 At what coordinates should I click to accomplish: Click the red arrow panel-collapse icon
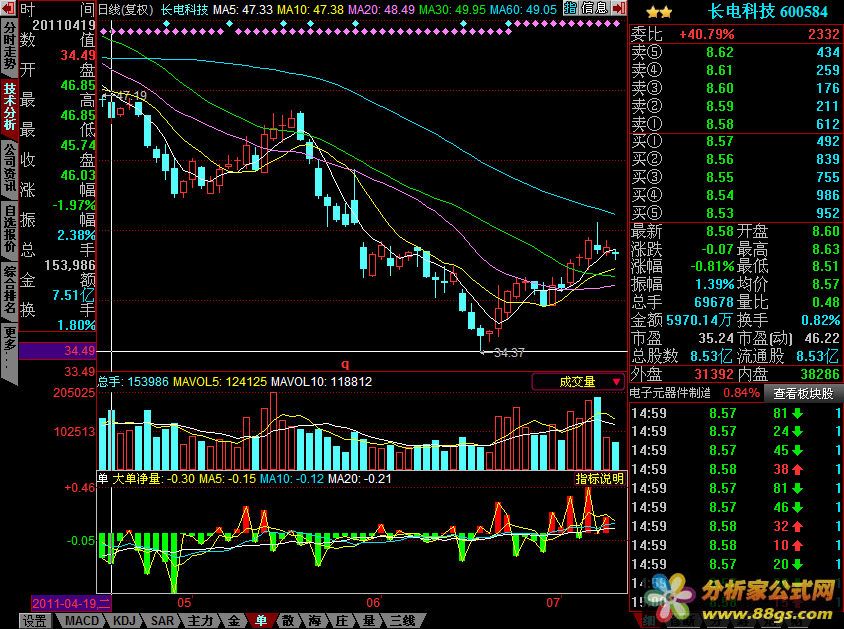(619, 8)
